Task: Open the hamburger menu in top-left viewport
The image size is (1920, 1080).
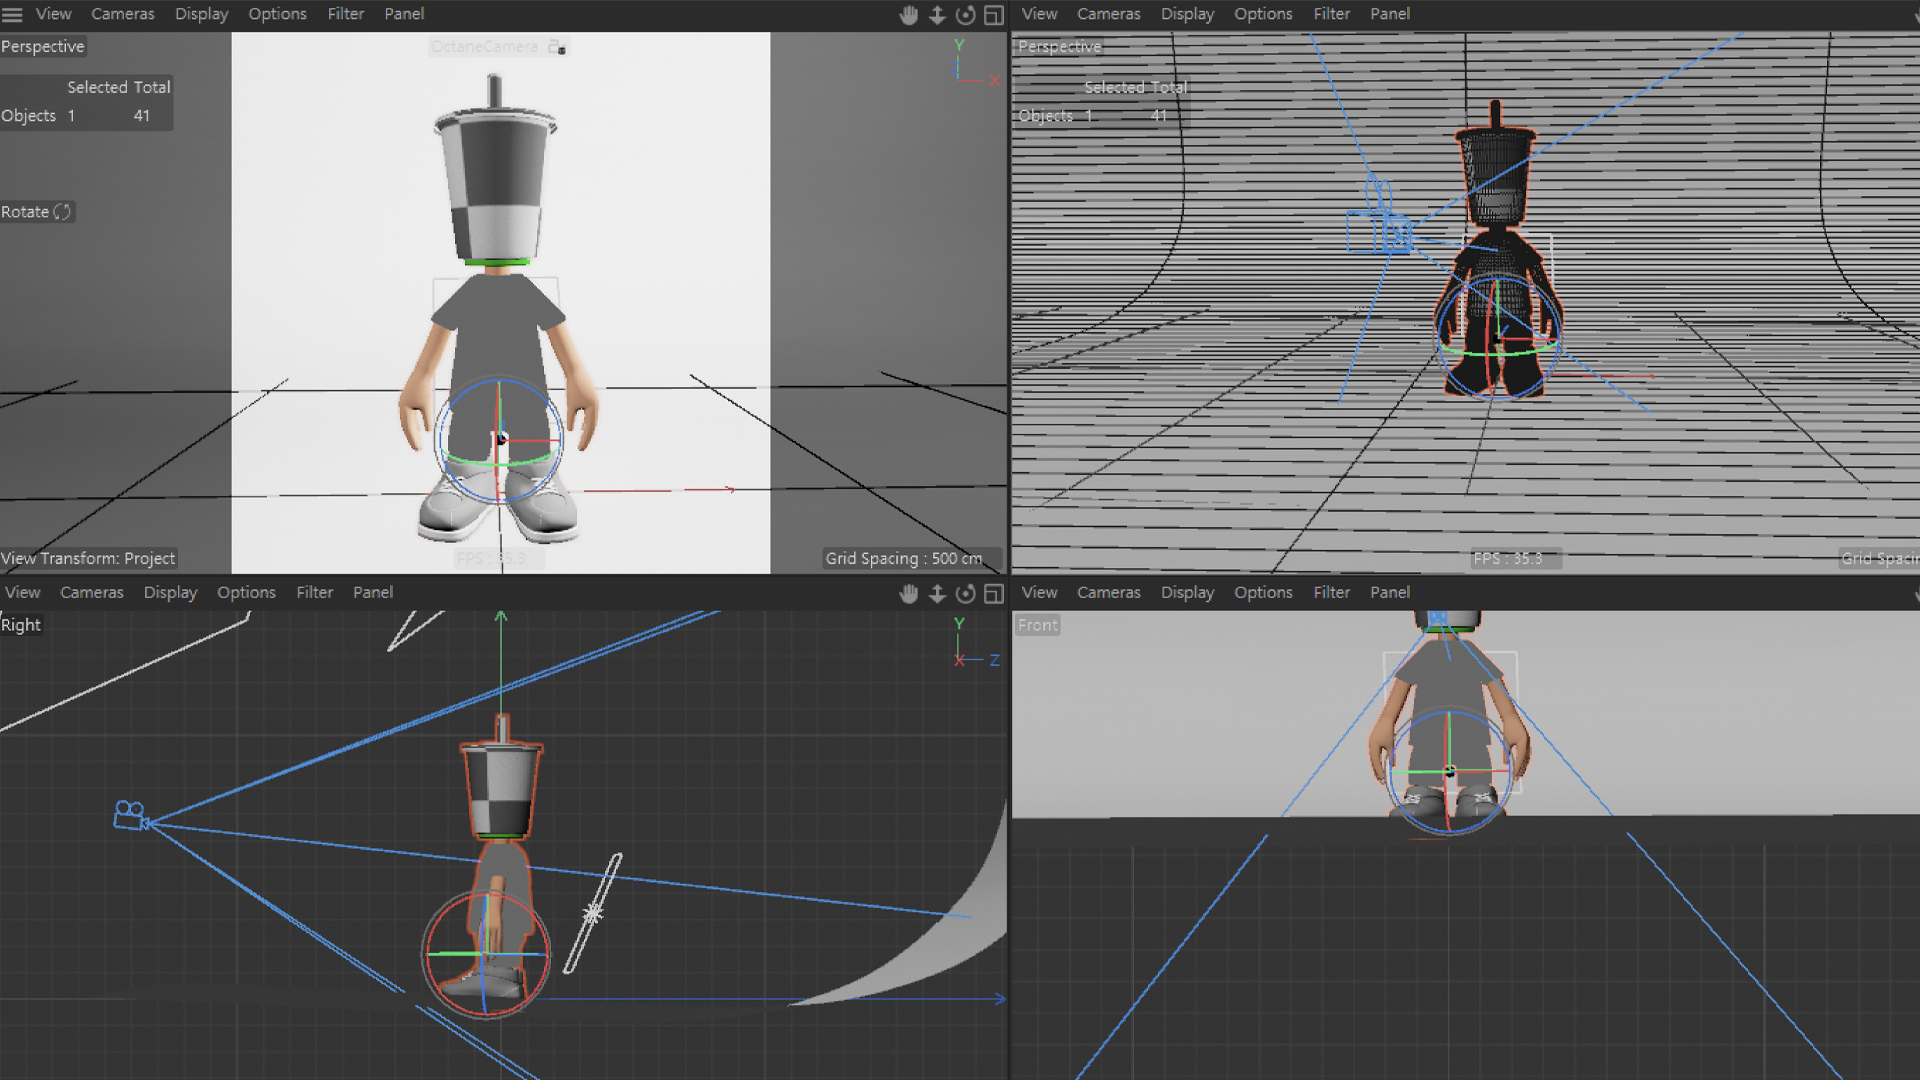Action: 12,14
